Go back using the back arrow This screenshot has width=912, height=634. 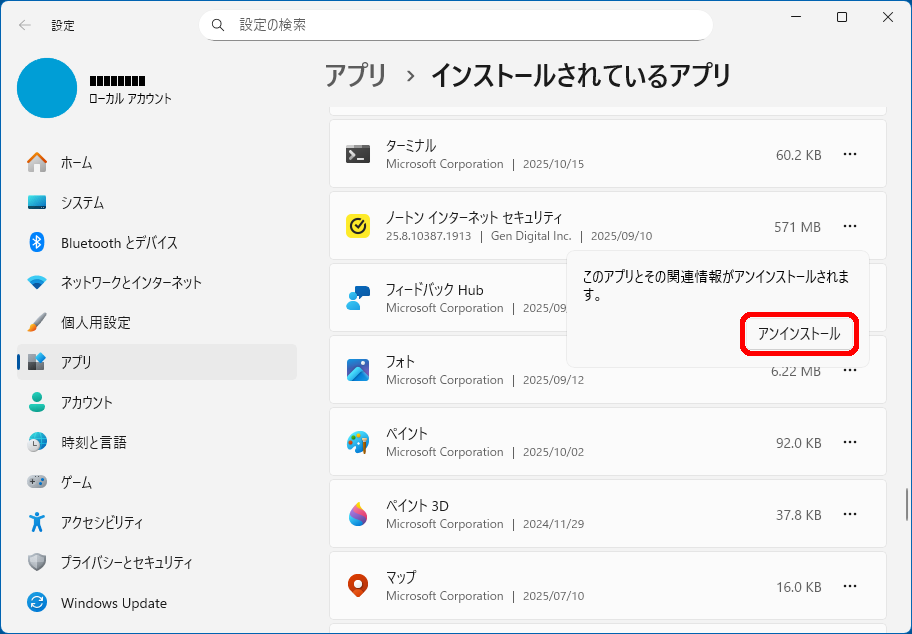click(24, 25)
